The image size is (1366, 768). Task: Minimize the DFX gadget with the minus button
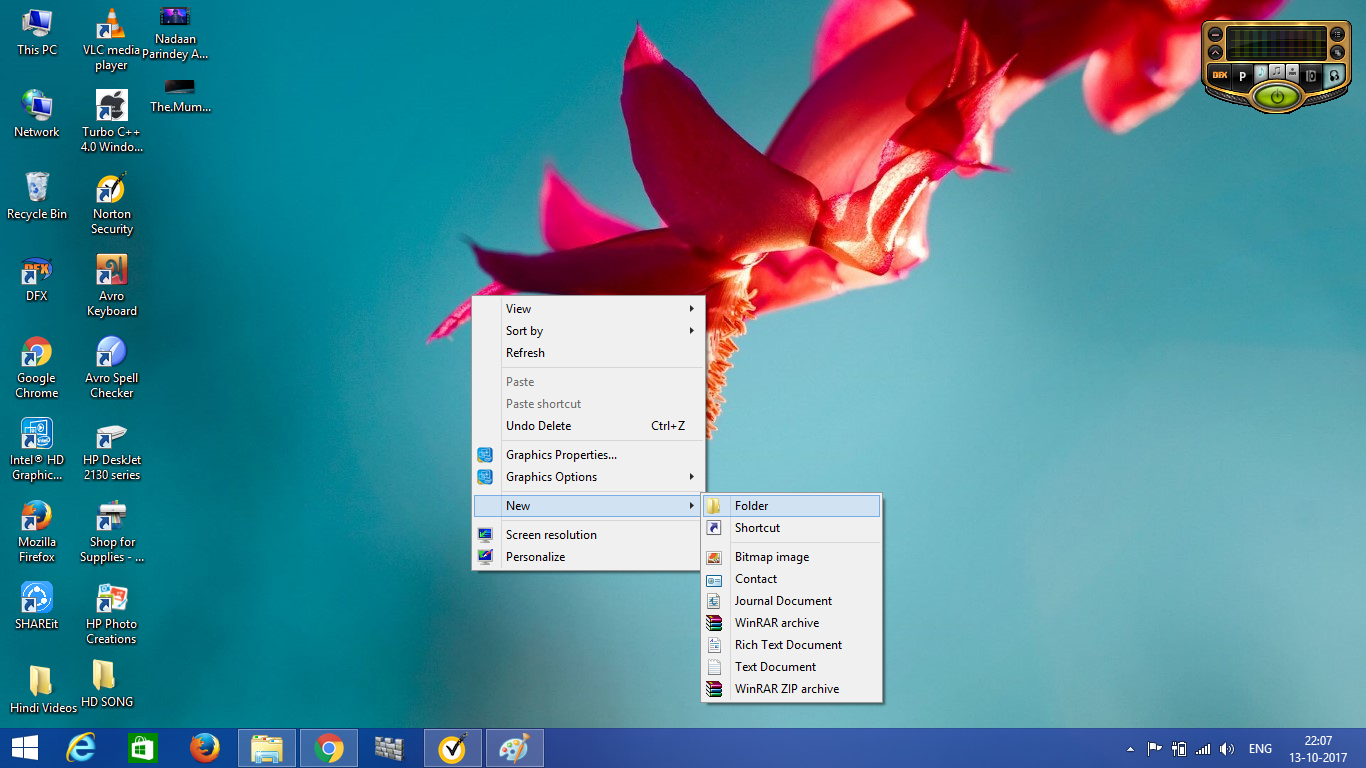[1215, 34]
